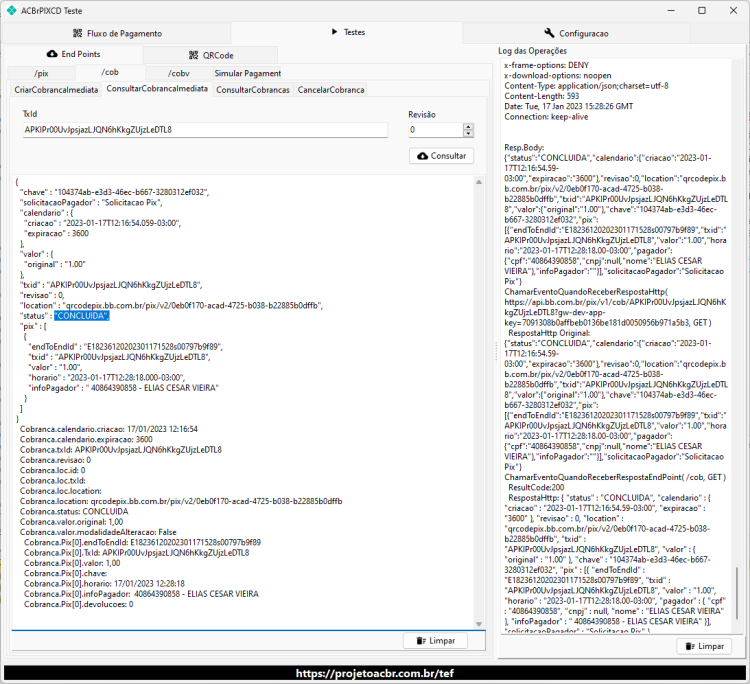Click the Resp.Body: line in the log
Image resolution: width=750 pixels, height=684 pixels.
(524, 148)
